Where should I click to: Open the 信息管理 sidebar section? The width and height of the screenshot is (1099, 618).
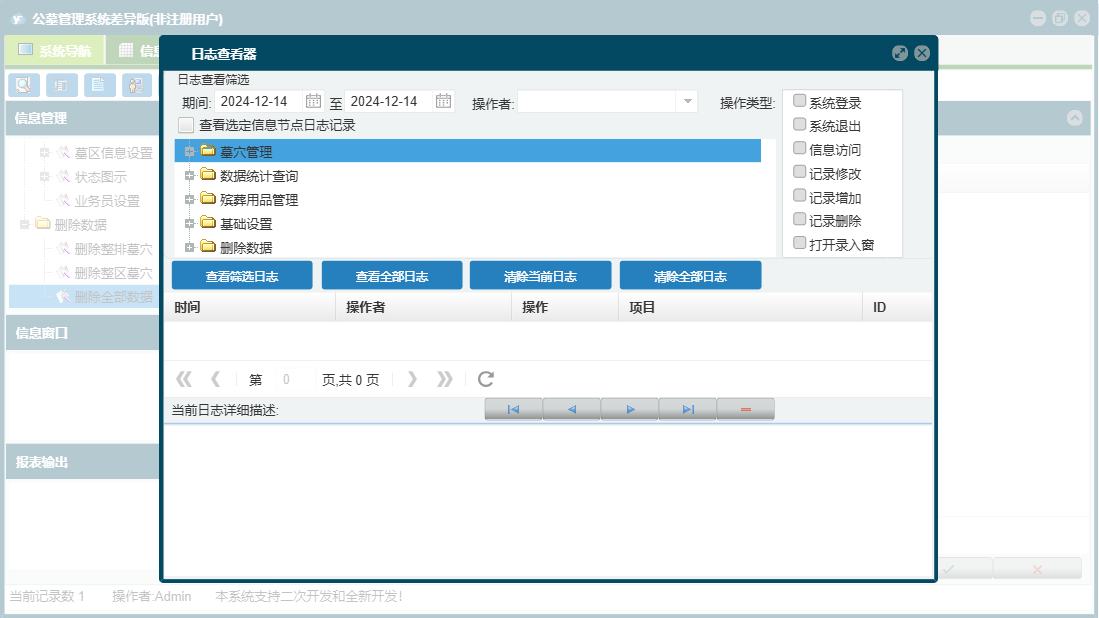[x=83, y=118]
